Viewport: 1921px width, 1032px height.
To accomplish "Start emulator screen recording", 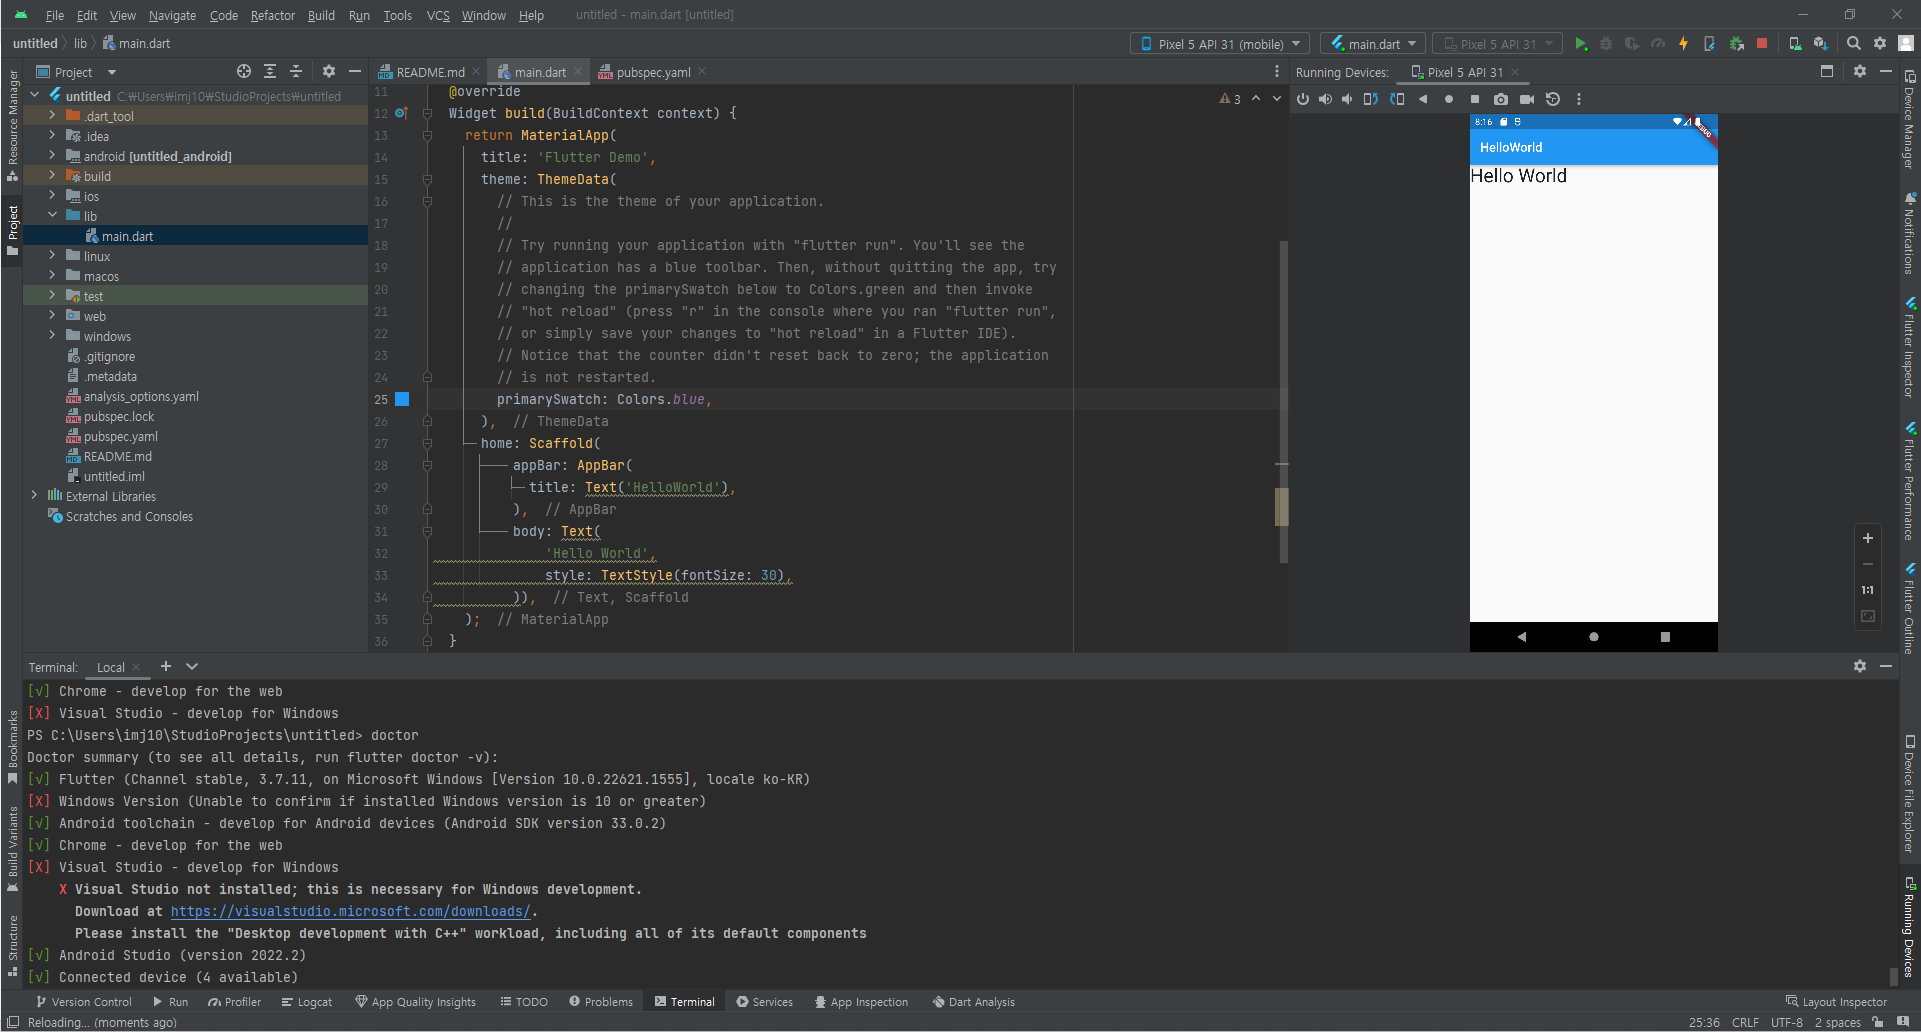I will [1527, 99].
